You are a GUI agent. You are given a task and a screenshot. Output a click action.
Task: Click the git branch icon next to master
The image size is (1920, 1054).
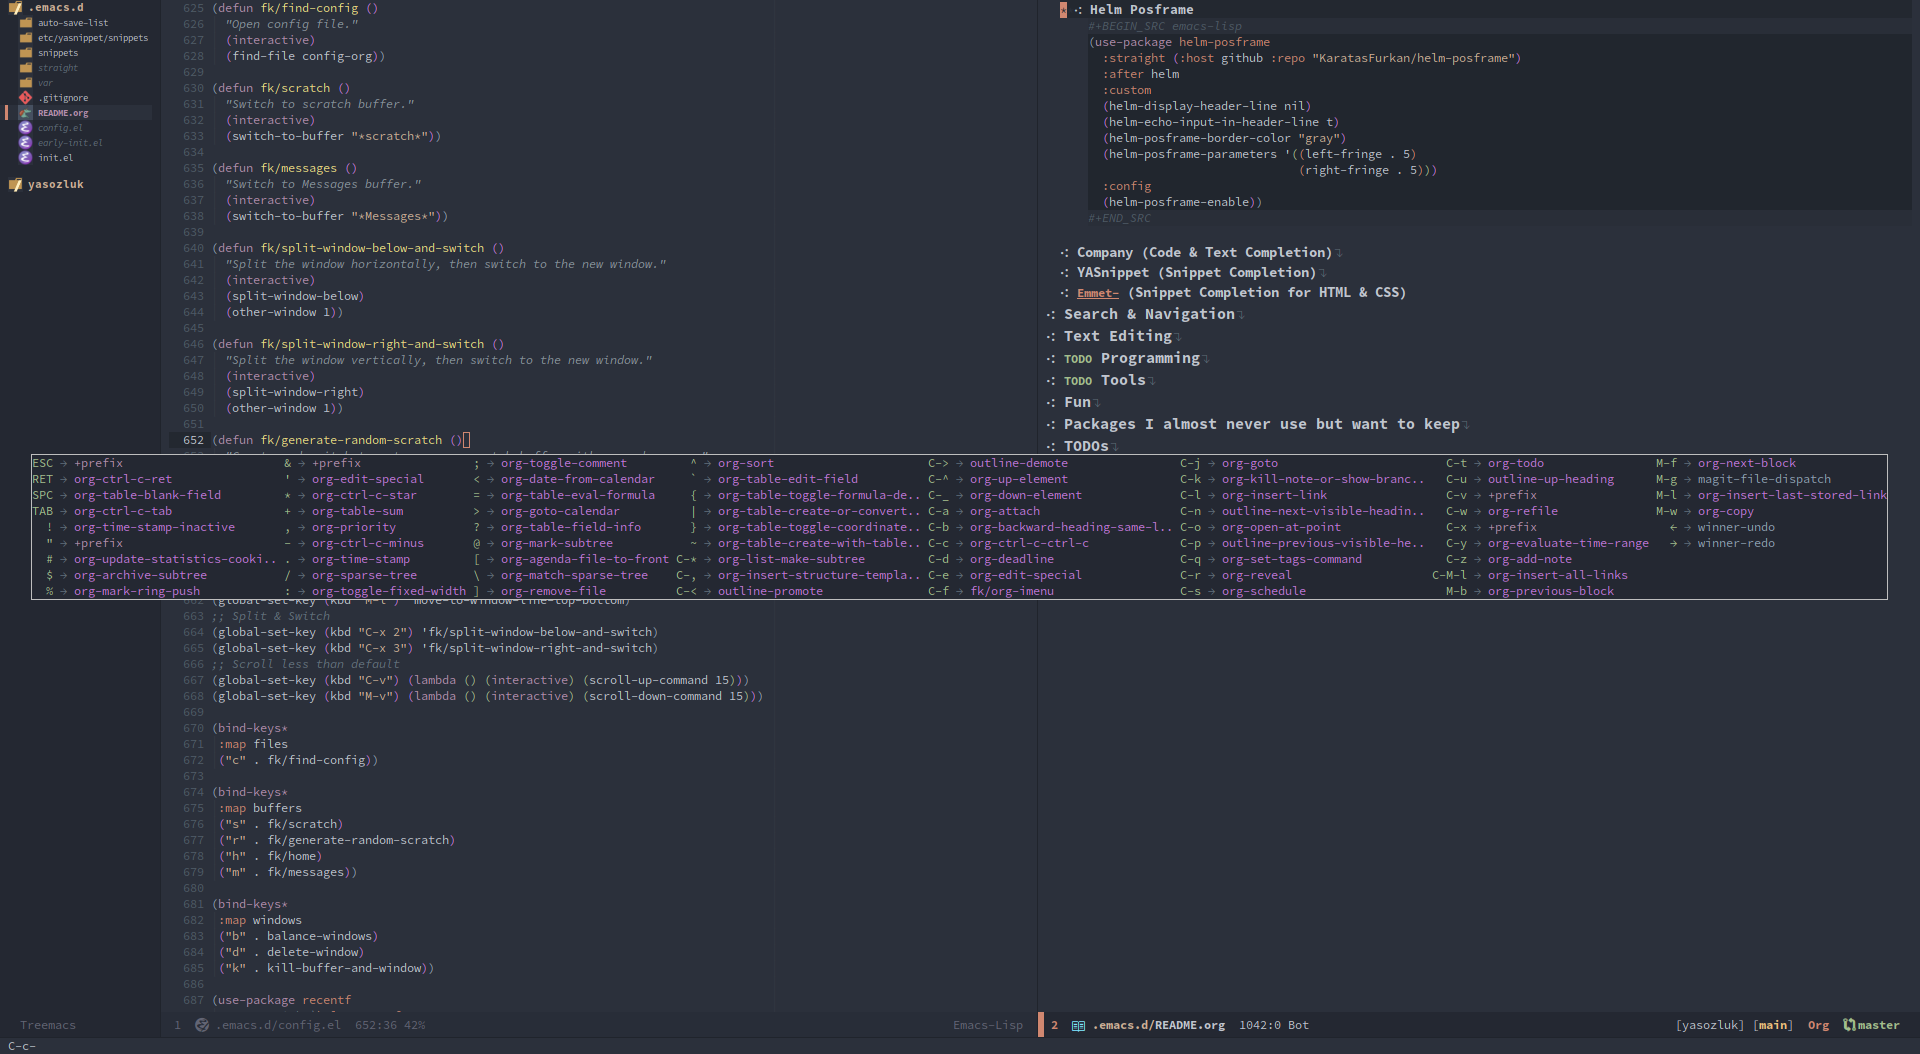[1849, 1025]
